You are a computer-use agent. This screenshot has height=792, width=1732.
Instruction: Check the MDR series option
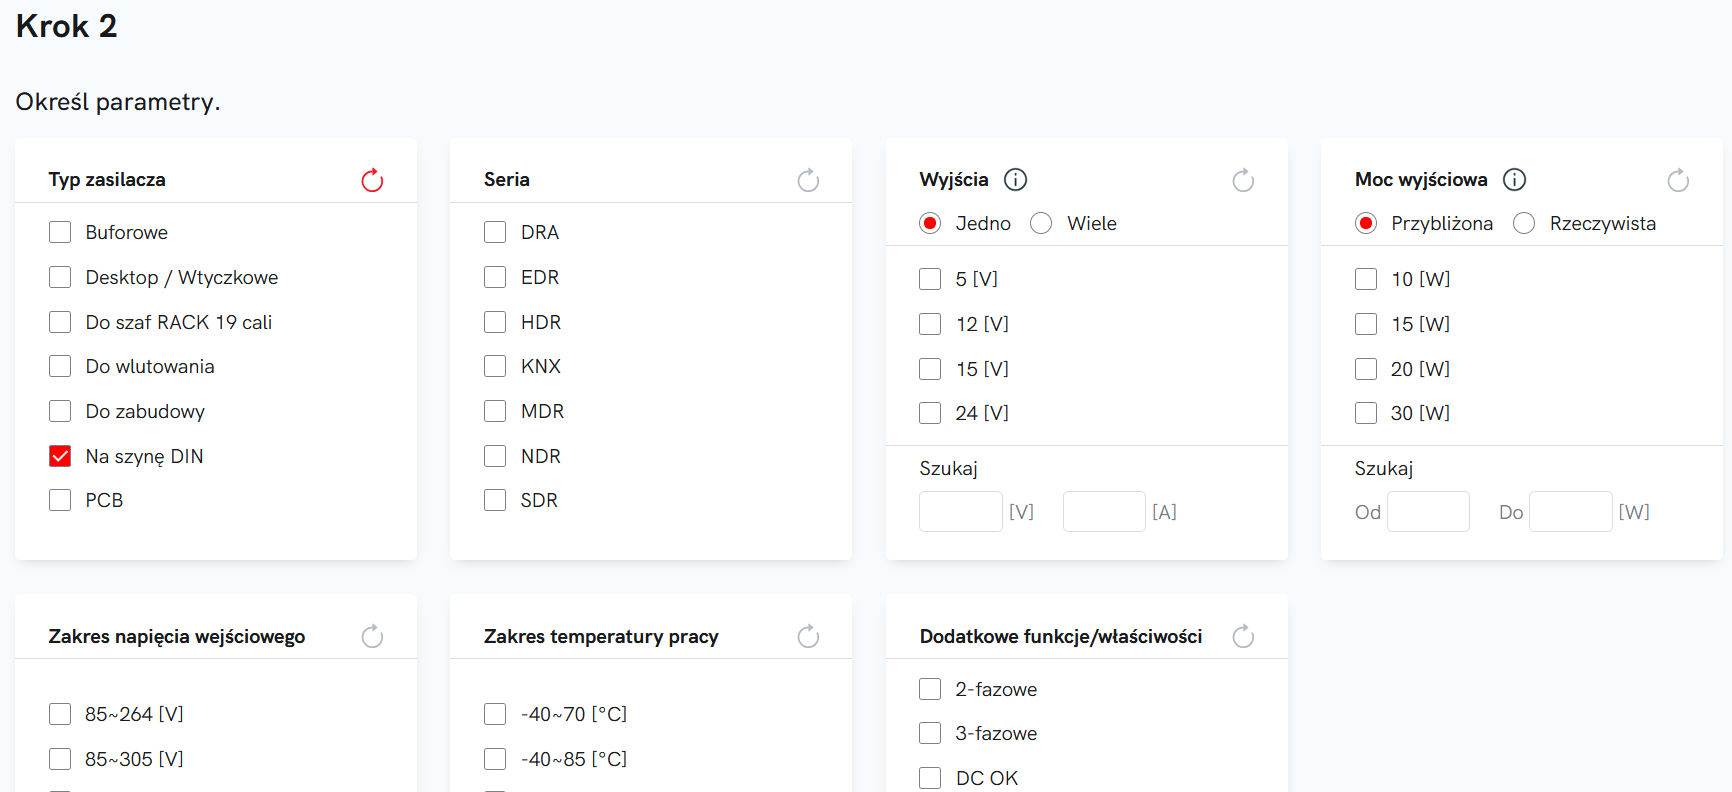click(495, 411)
